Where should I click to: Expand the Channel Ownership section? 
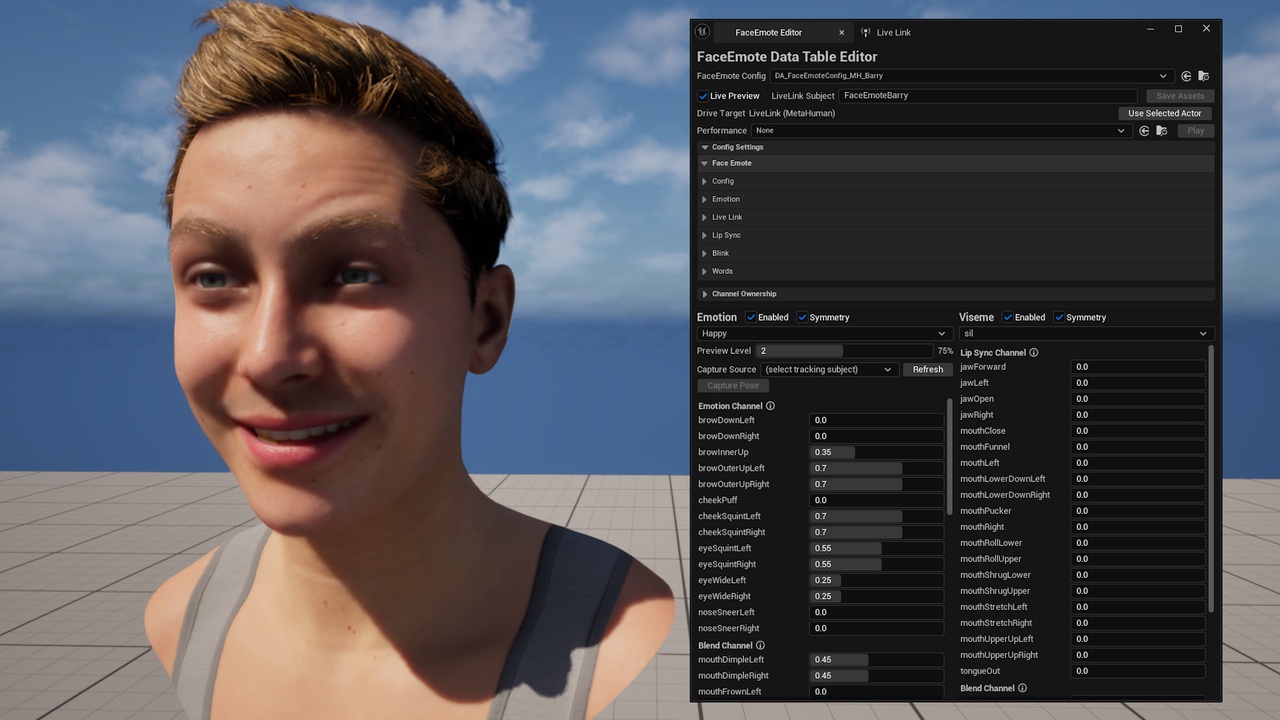[x=704, y=294]
